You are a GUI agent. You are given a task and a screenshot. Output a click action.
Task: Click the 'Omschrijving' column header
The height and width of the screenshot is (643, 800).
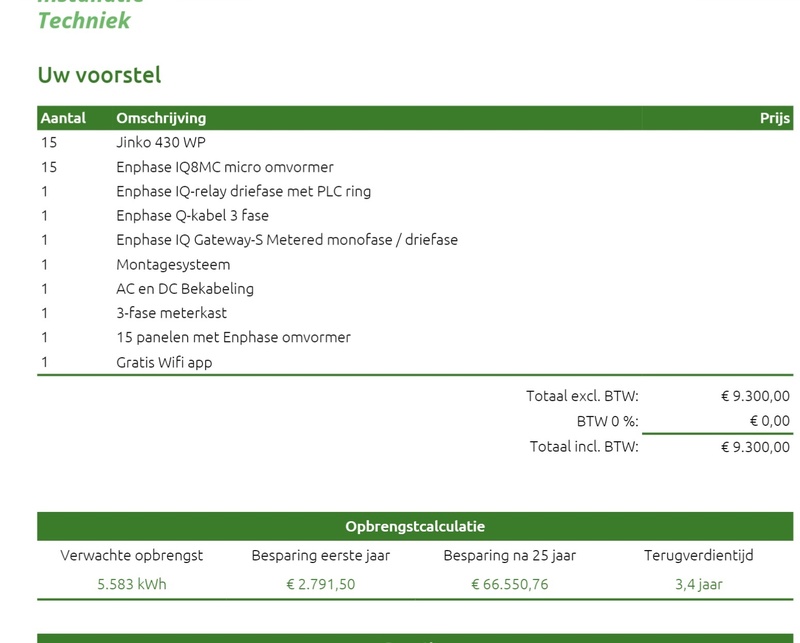coord(161,118)
